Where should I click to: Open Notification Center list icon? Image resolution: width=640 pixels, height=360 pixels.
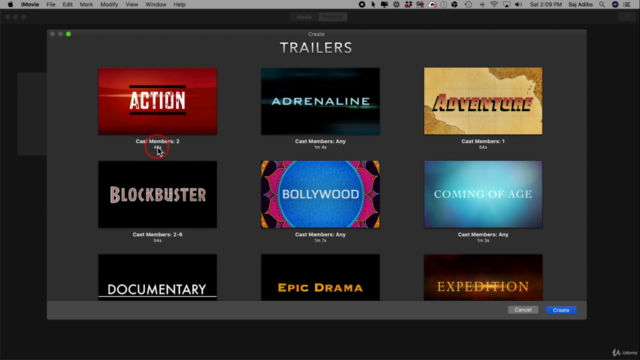[627, 4]
